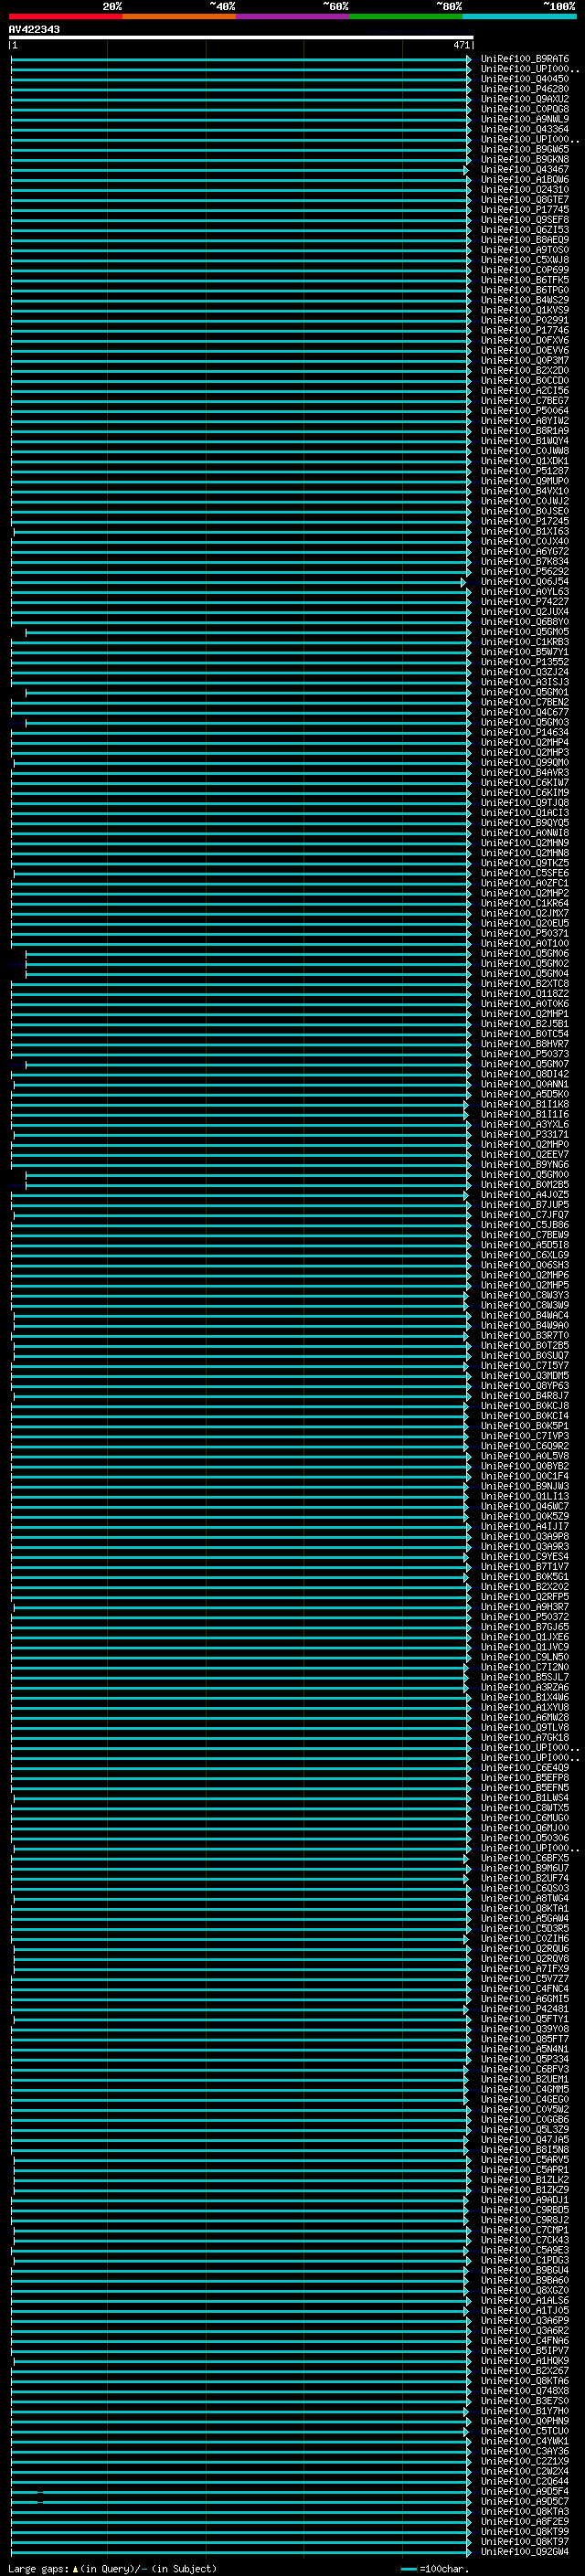Screen dimensions: 585x2576
Task: Select the UniRef100_Q43364 label
Action: tap(525, 129)
